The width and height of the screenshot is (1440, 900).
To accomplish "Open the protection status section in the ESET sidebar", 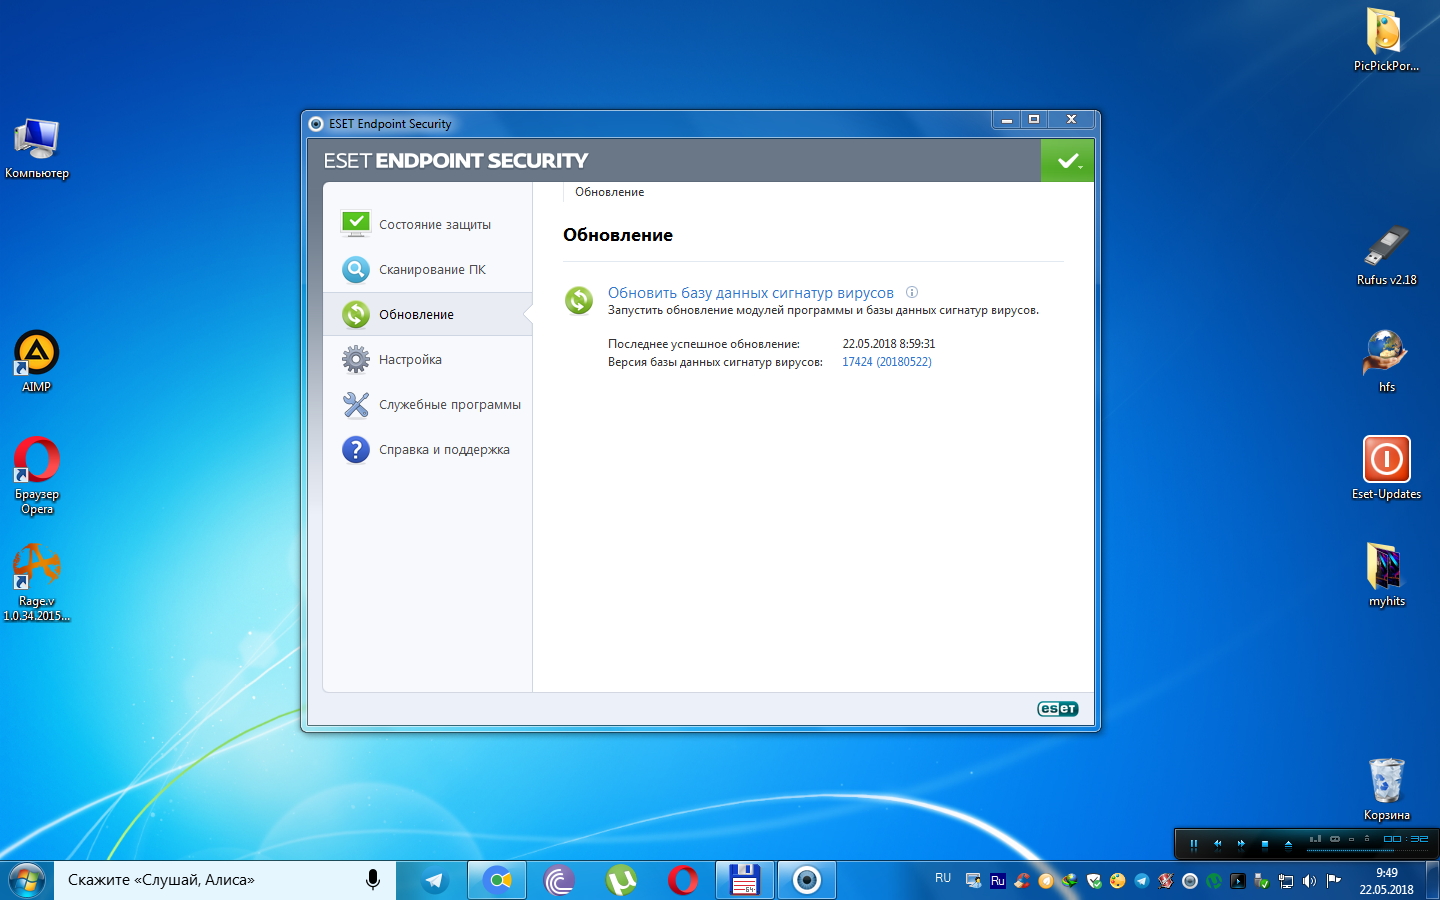I will pos(427,224).
